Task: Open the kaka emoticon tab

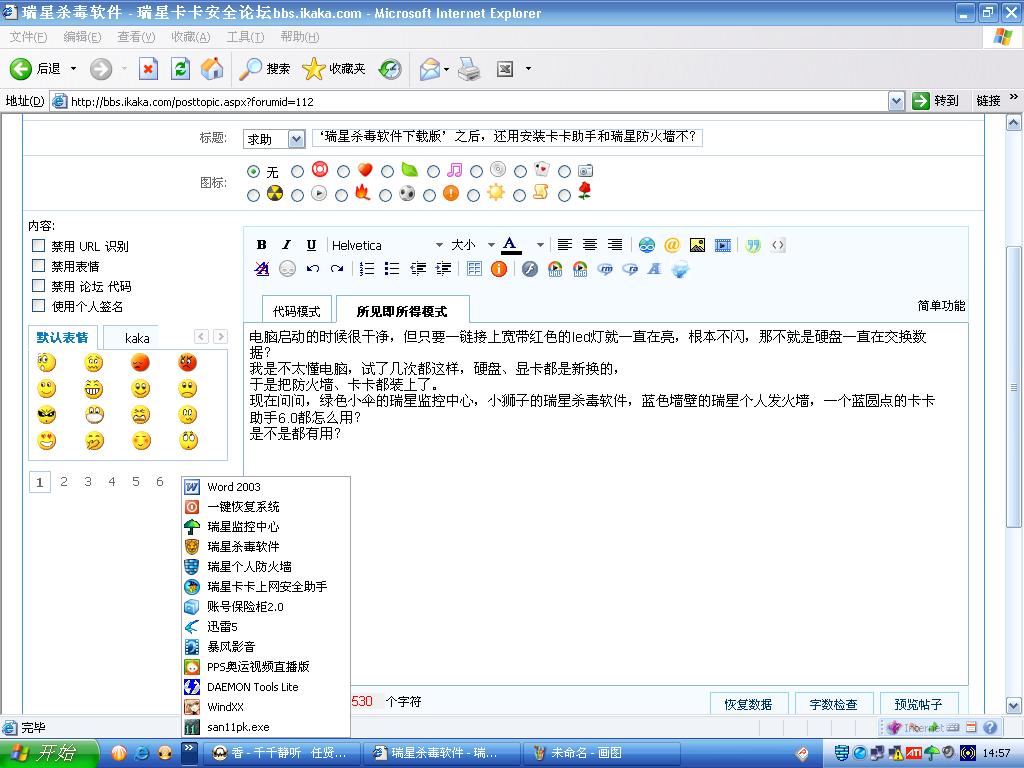Action: click(136, 338)
